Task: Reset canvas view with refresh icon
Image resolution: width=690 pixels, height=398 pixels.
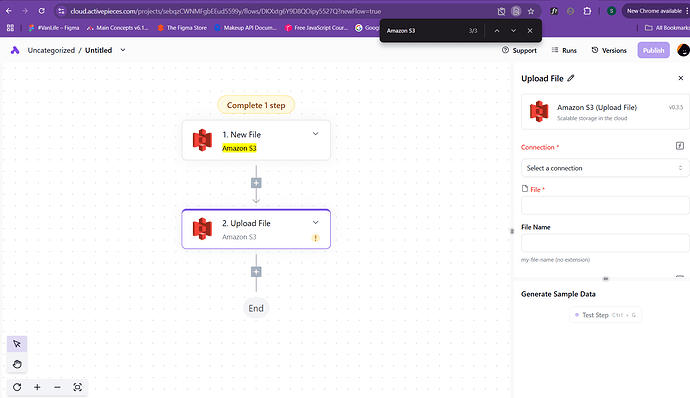Action: pyautogui.click(x=17, y=387)
